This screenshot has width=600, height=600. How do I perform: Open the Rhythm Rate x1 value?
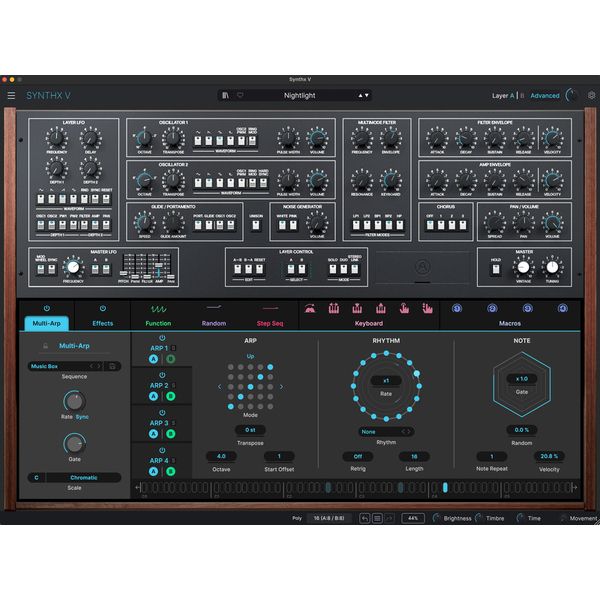pos(386,380)
